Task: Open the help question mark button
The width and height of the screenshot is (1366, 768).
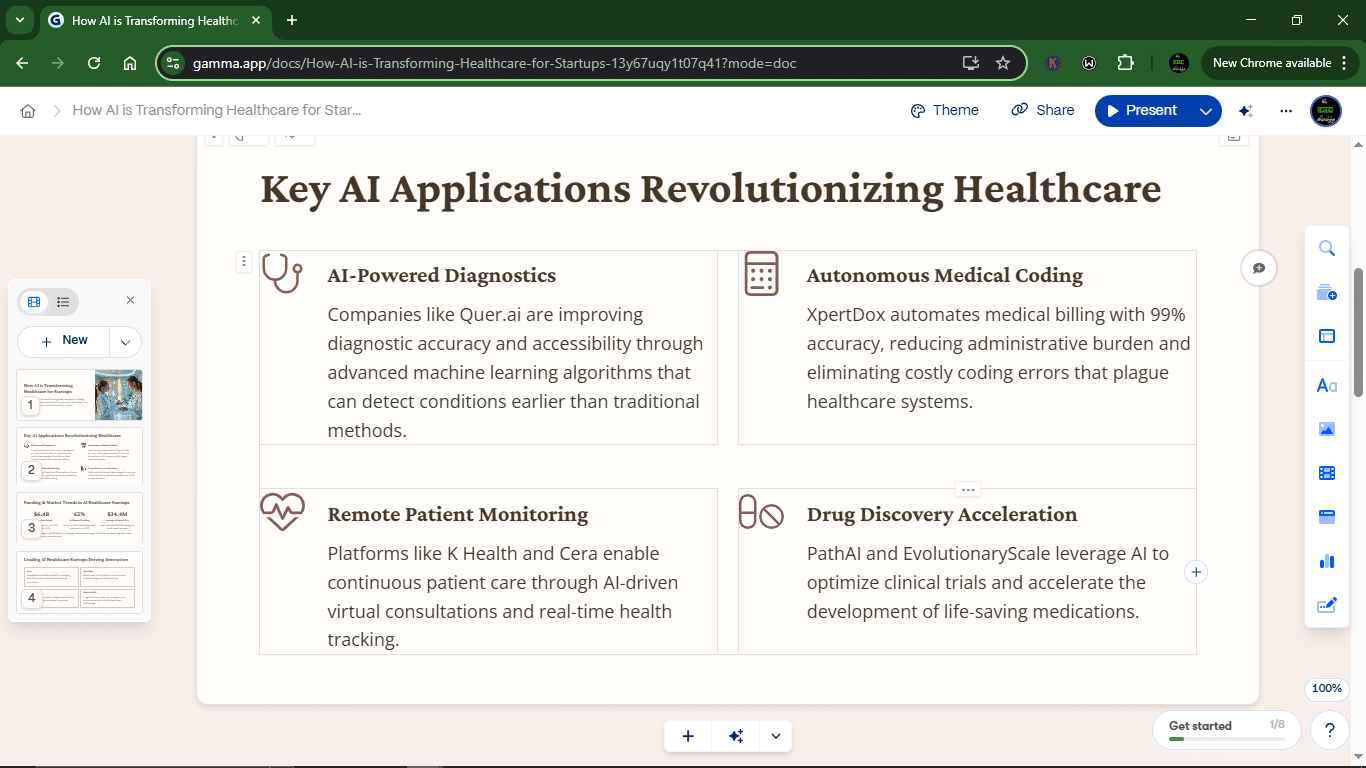Action: pyautogui.click(x=1330, y=730)
